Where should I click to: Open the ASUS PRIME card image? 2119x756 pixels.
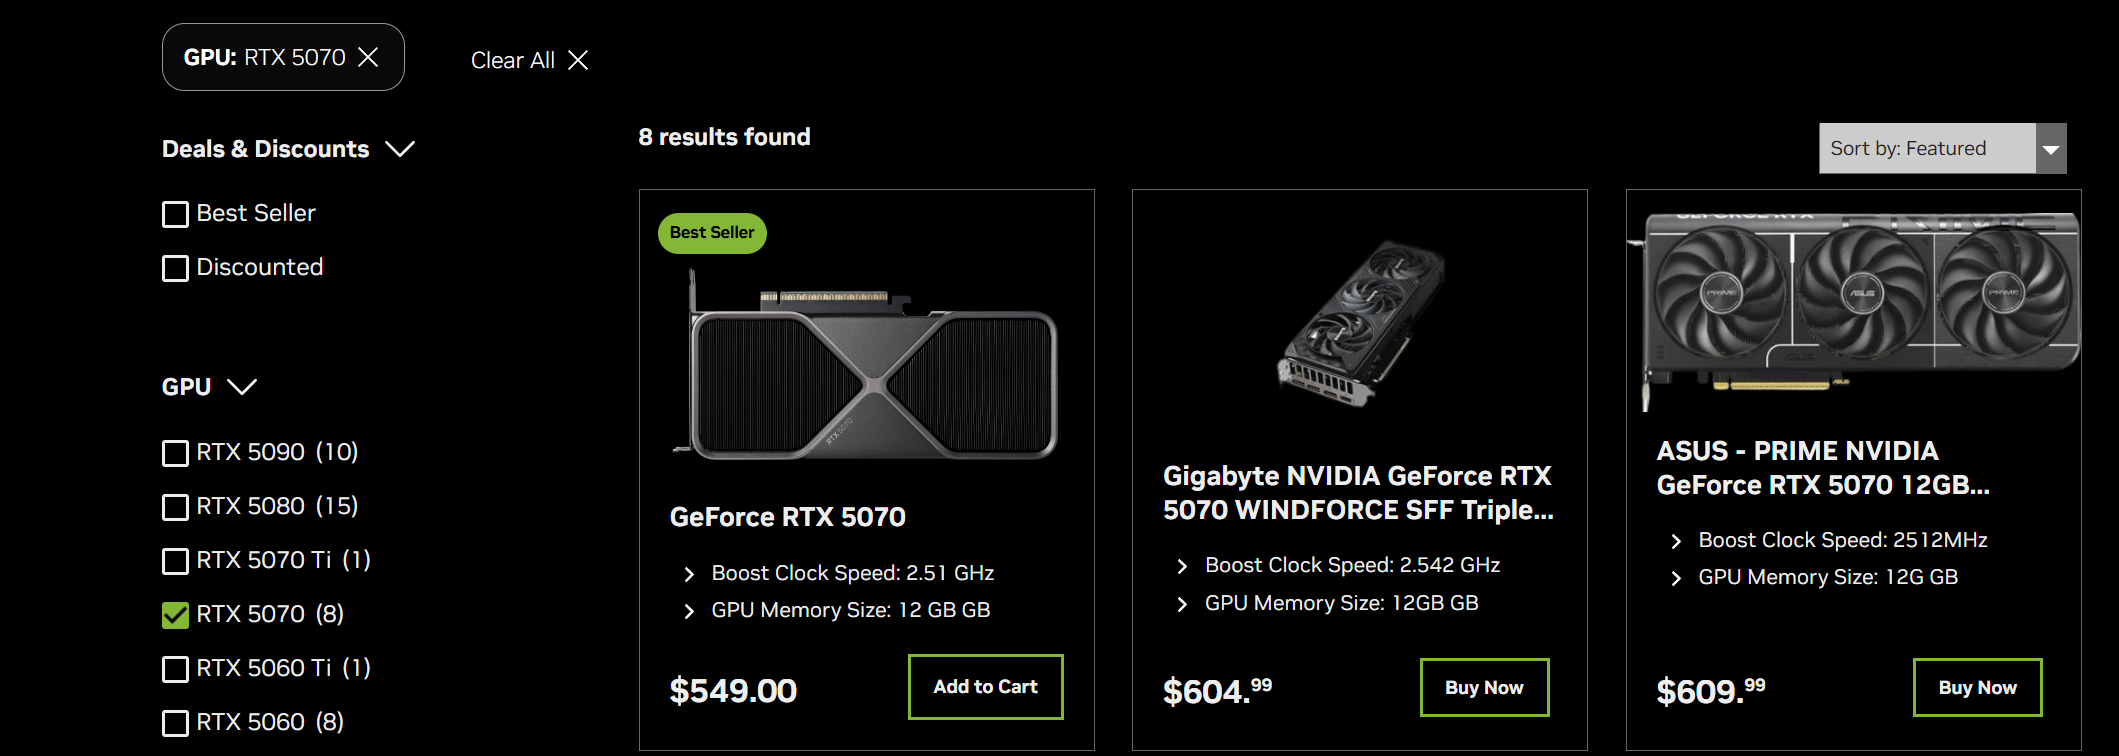pyautogui.click(x=1855, y=305)
